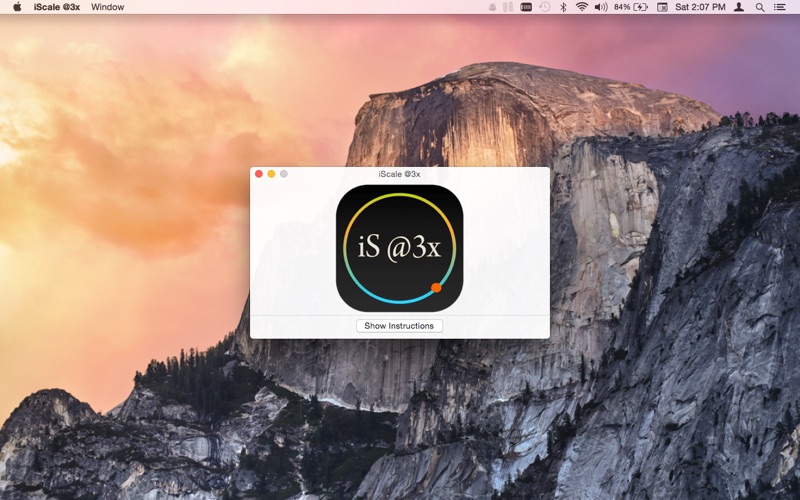Click the faded twin-bars menu bar icon
This screenshot has width=800, height=500.
coord(508,7)
